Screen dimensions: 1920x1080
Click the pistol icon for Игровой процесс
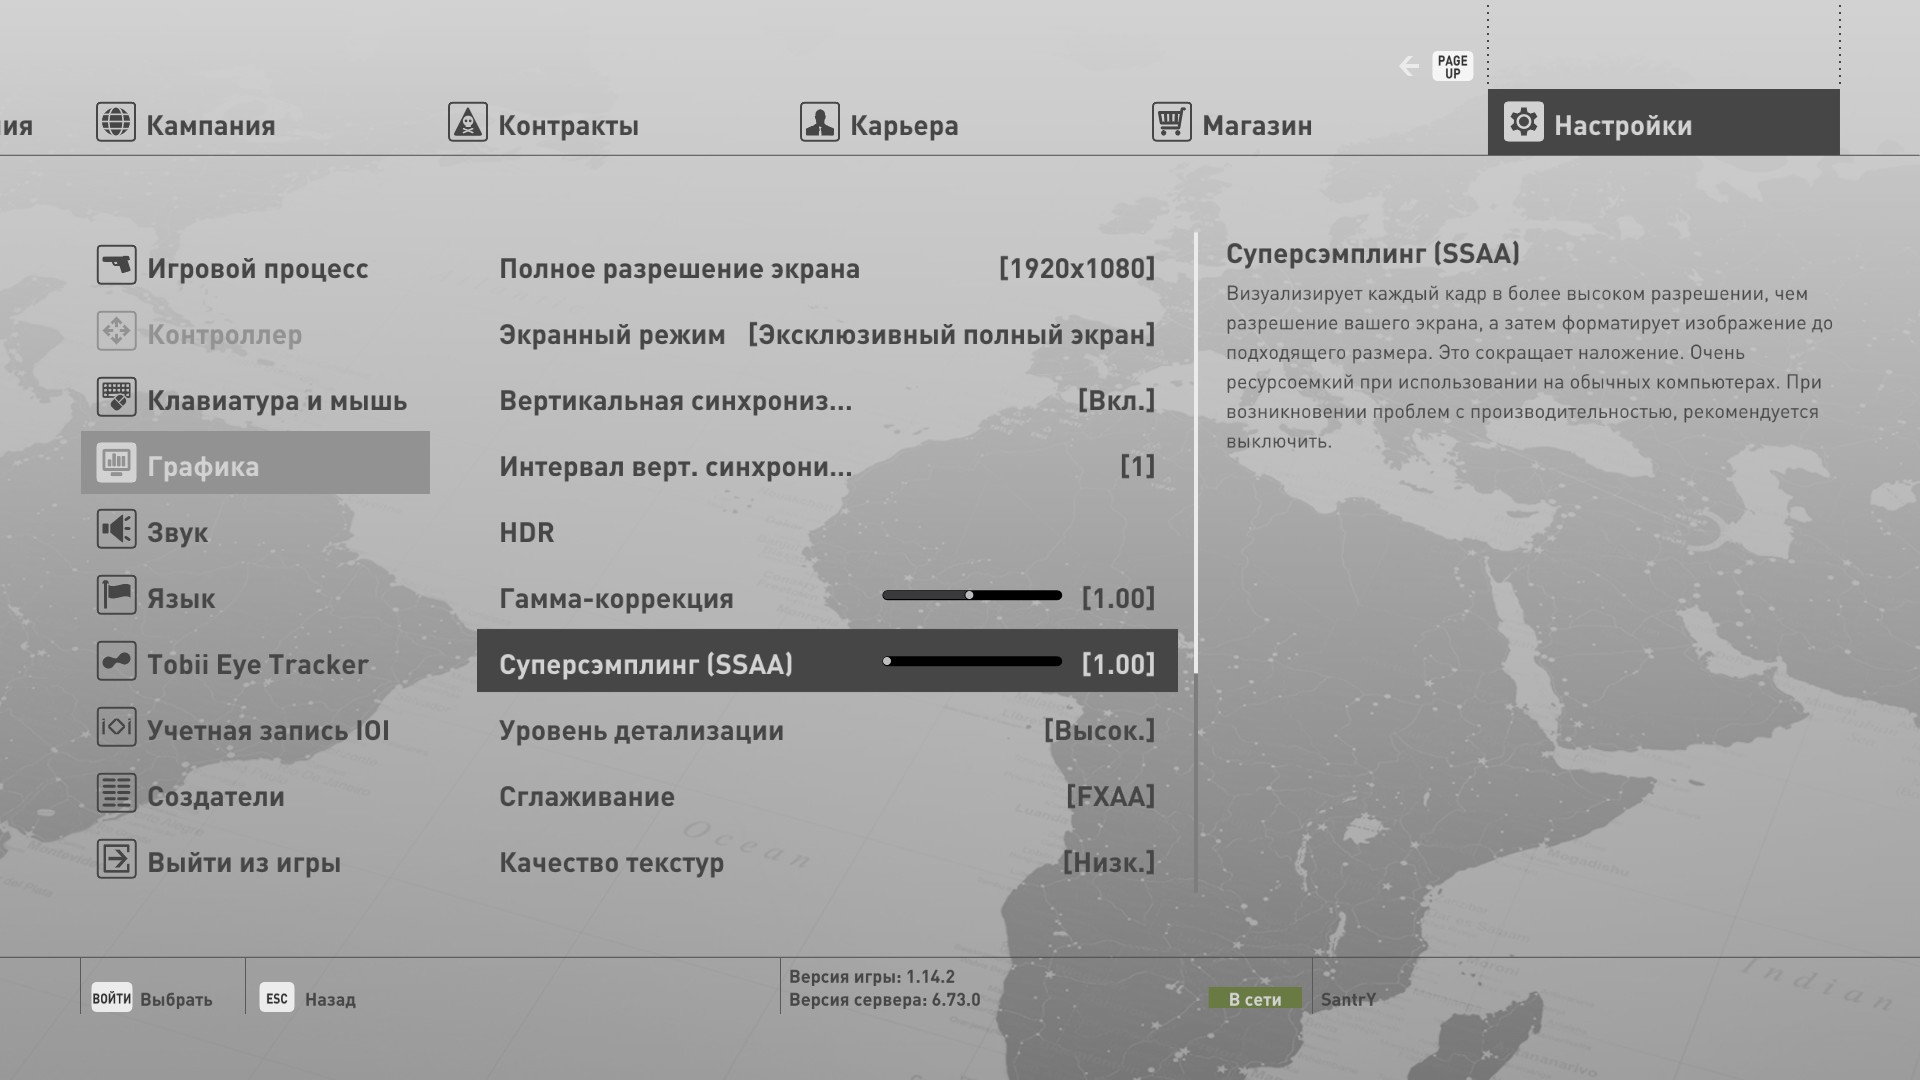(117, 265)
